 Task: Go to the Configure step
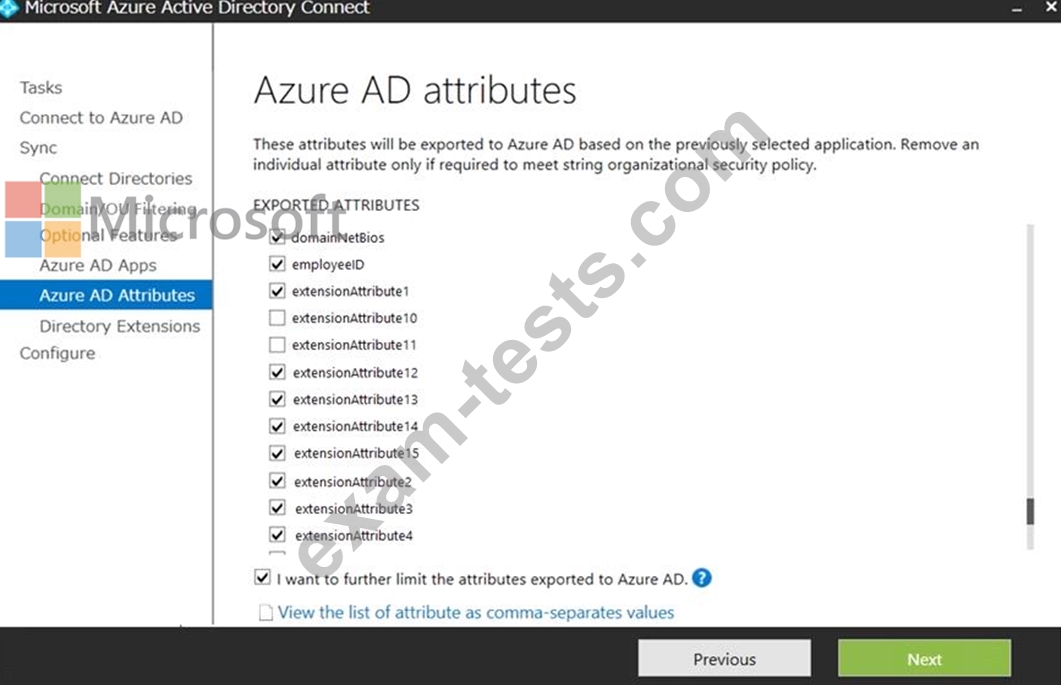(57, 353)
